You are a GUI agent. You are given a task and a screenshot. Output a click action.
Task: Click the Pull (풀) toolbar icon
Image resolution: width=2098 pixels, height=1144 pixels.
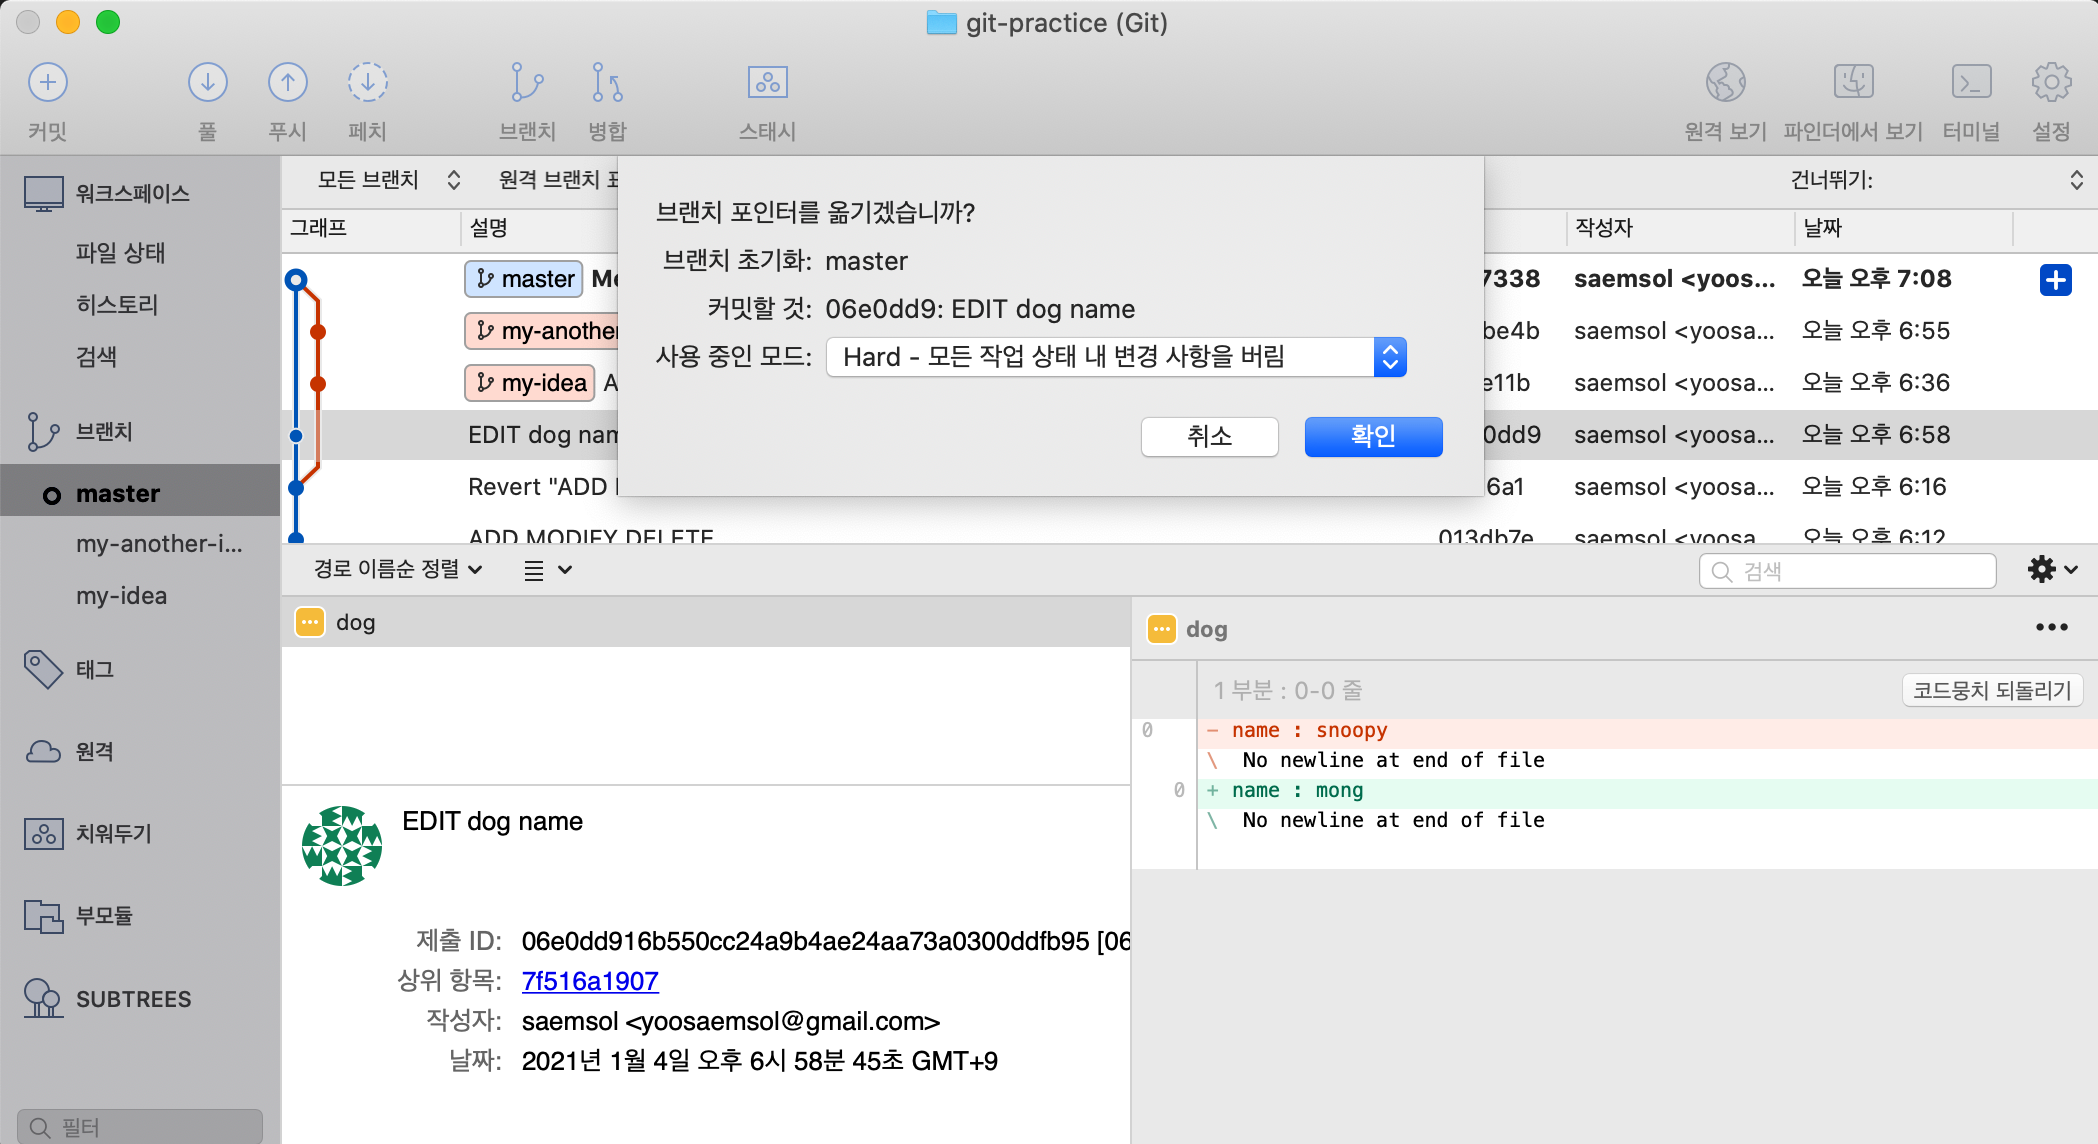point(207,82)
